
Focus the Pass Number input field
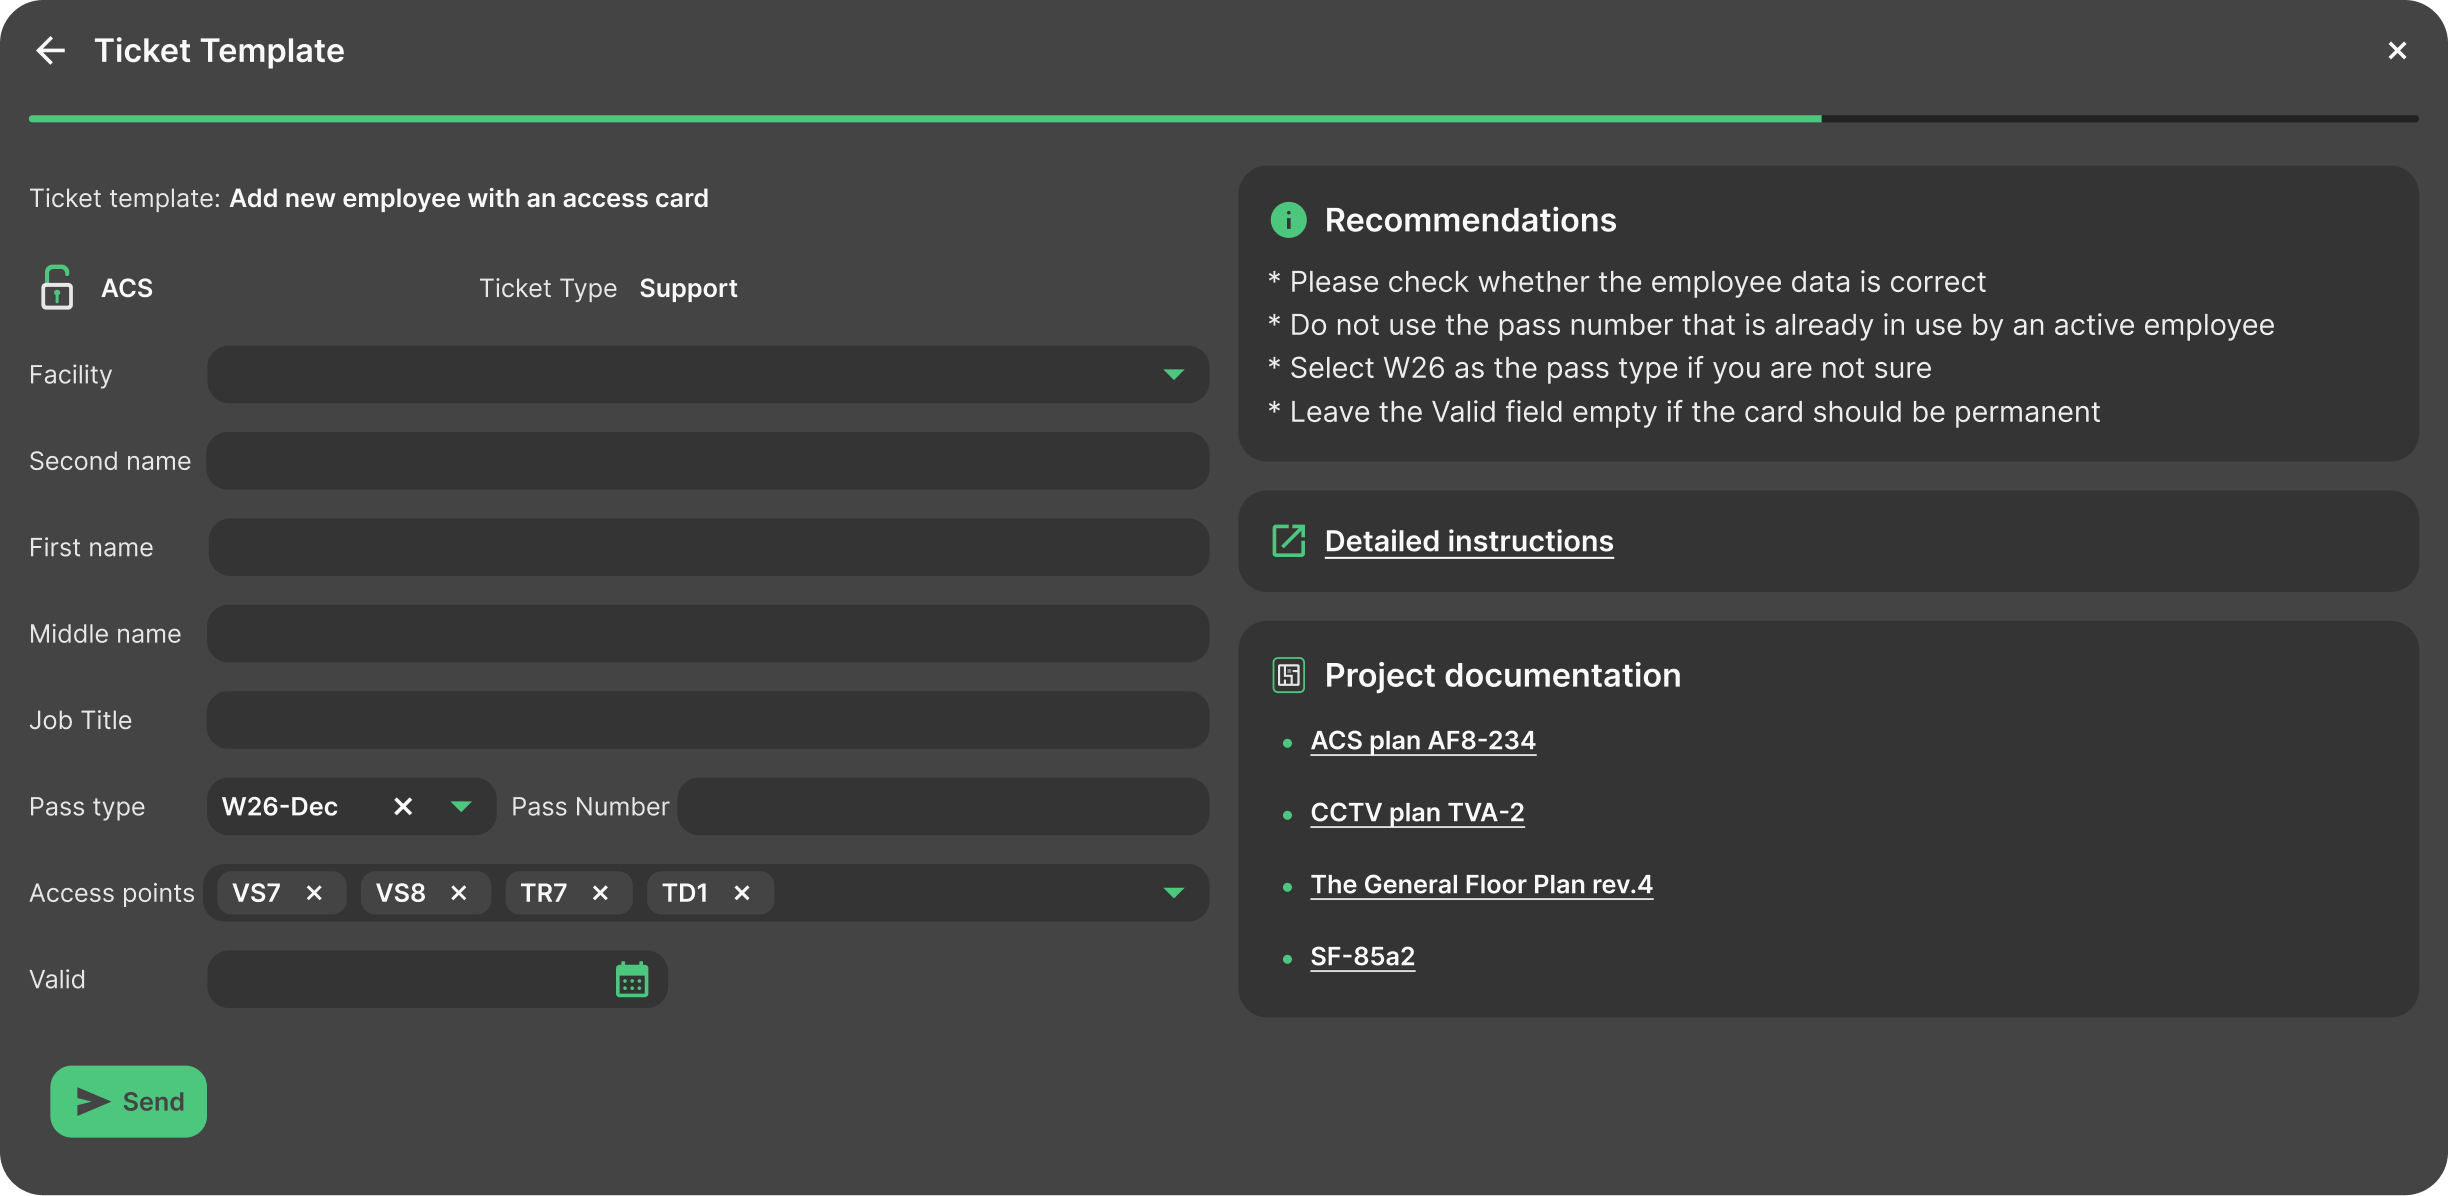[942, 807]
